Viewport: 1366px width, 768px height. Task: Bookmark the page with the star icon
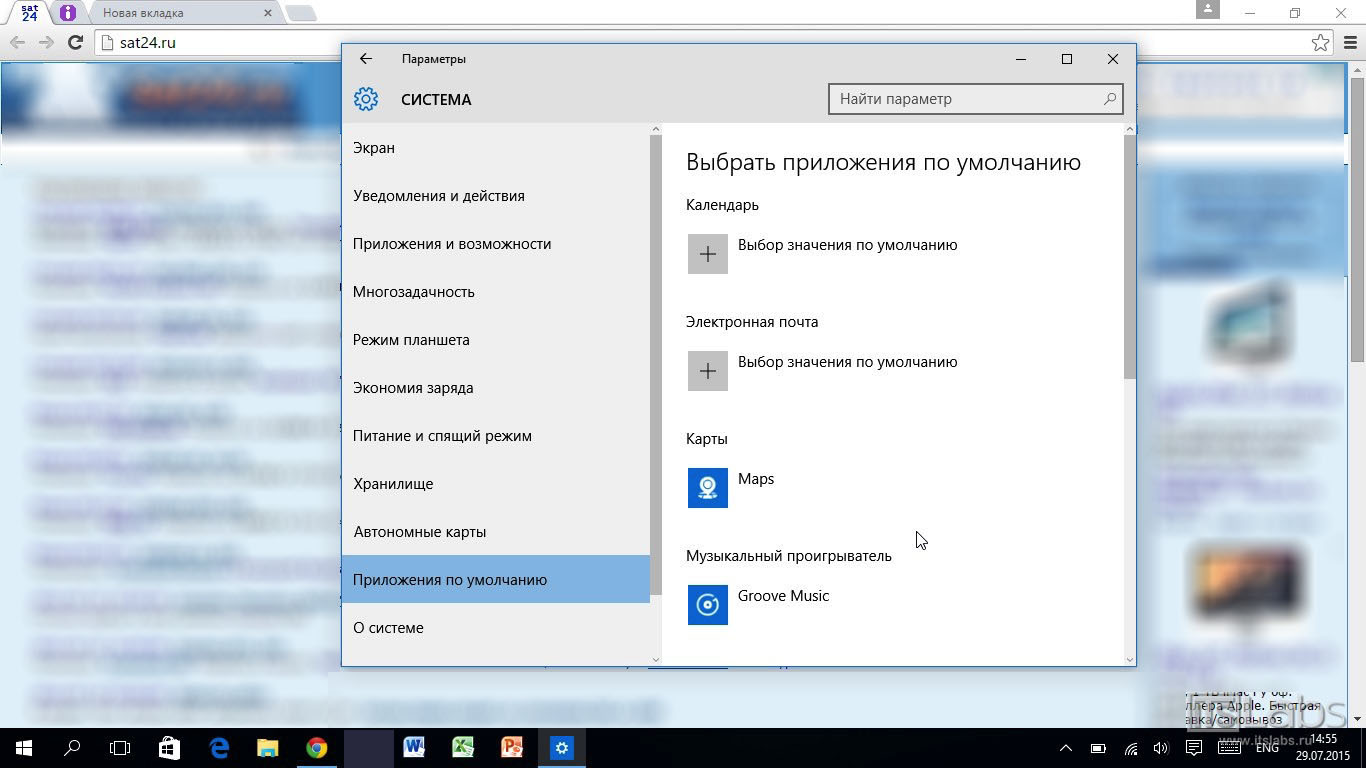(1320, 43)
